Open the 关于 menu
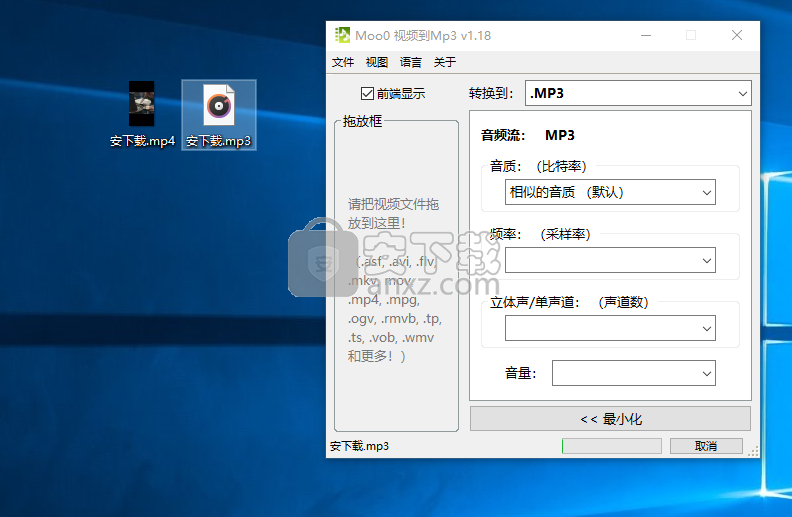Viewport: 792px width, 517px height. 444,62
